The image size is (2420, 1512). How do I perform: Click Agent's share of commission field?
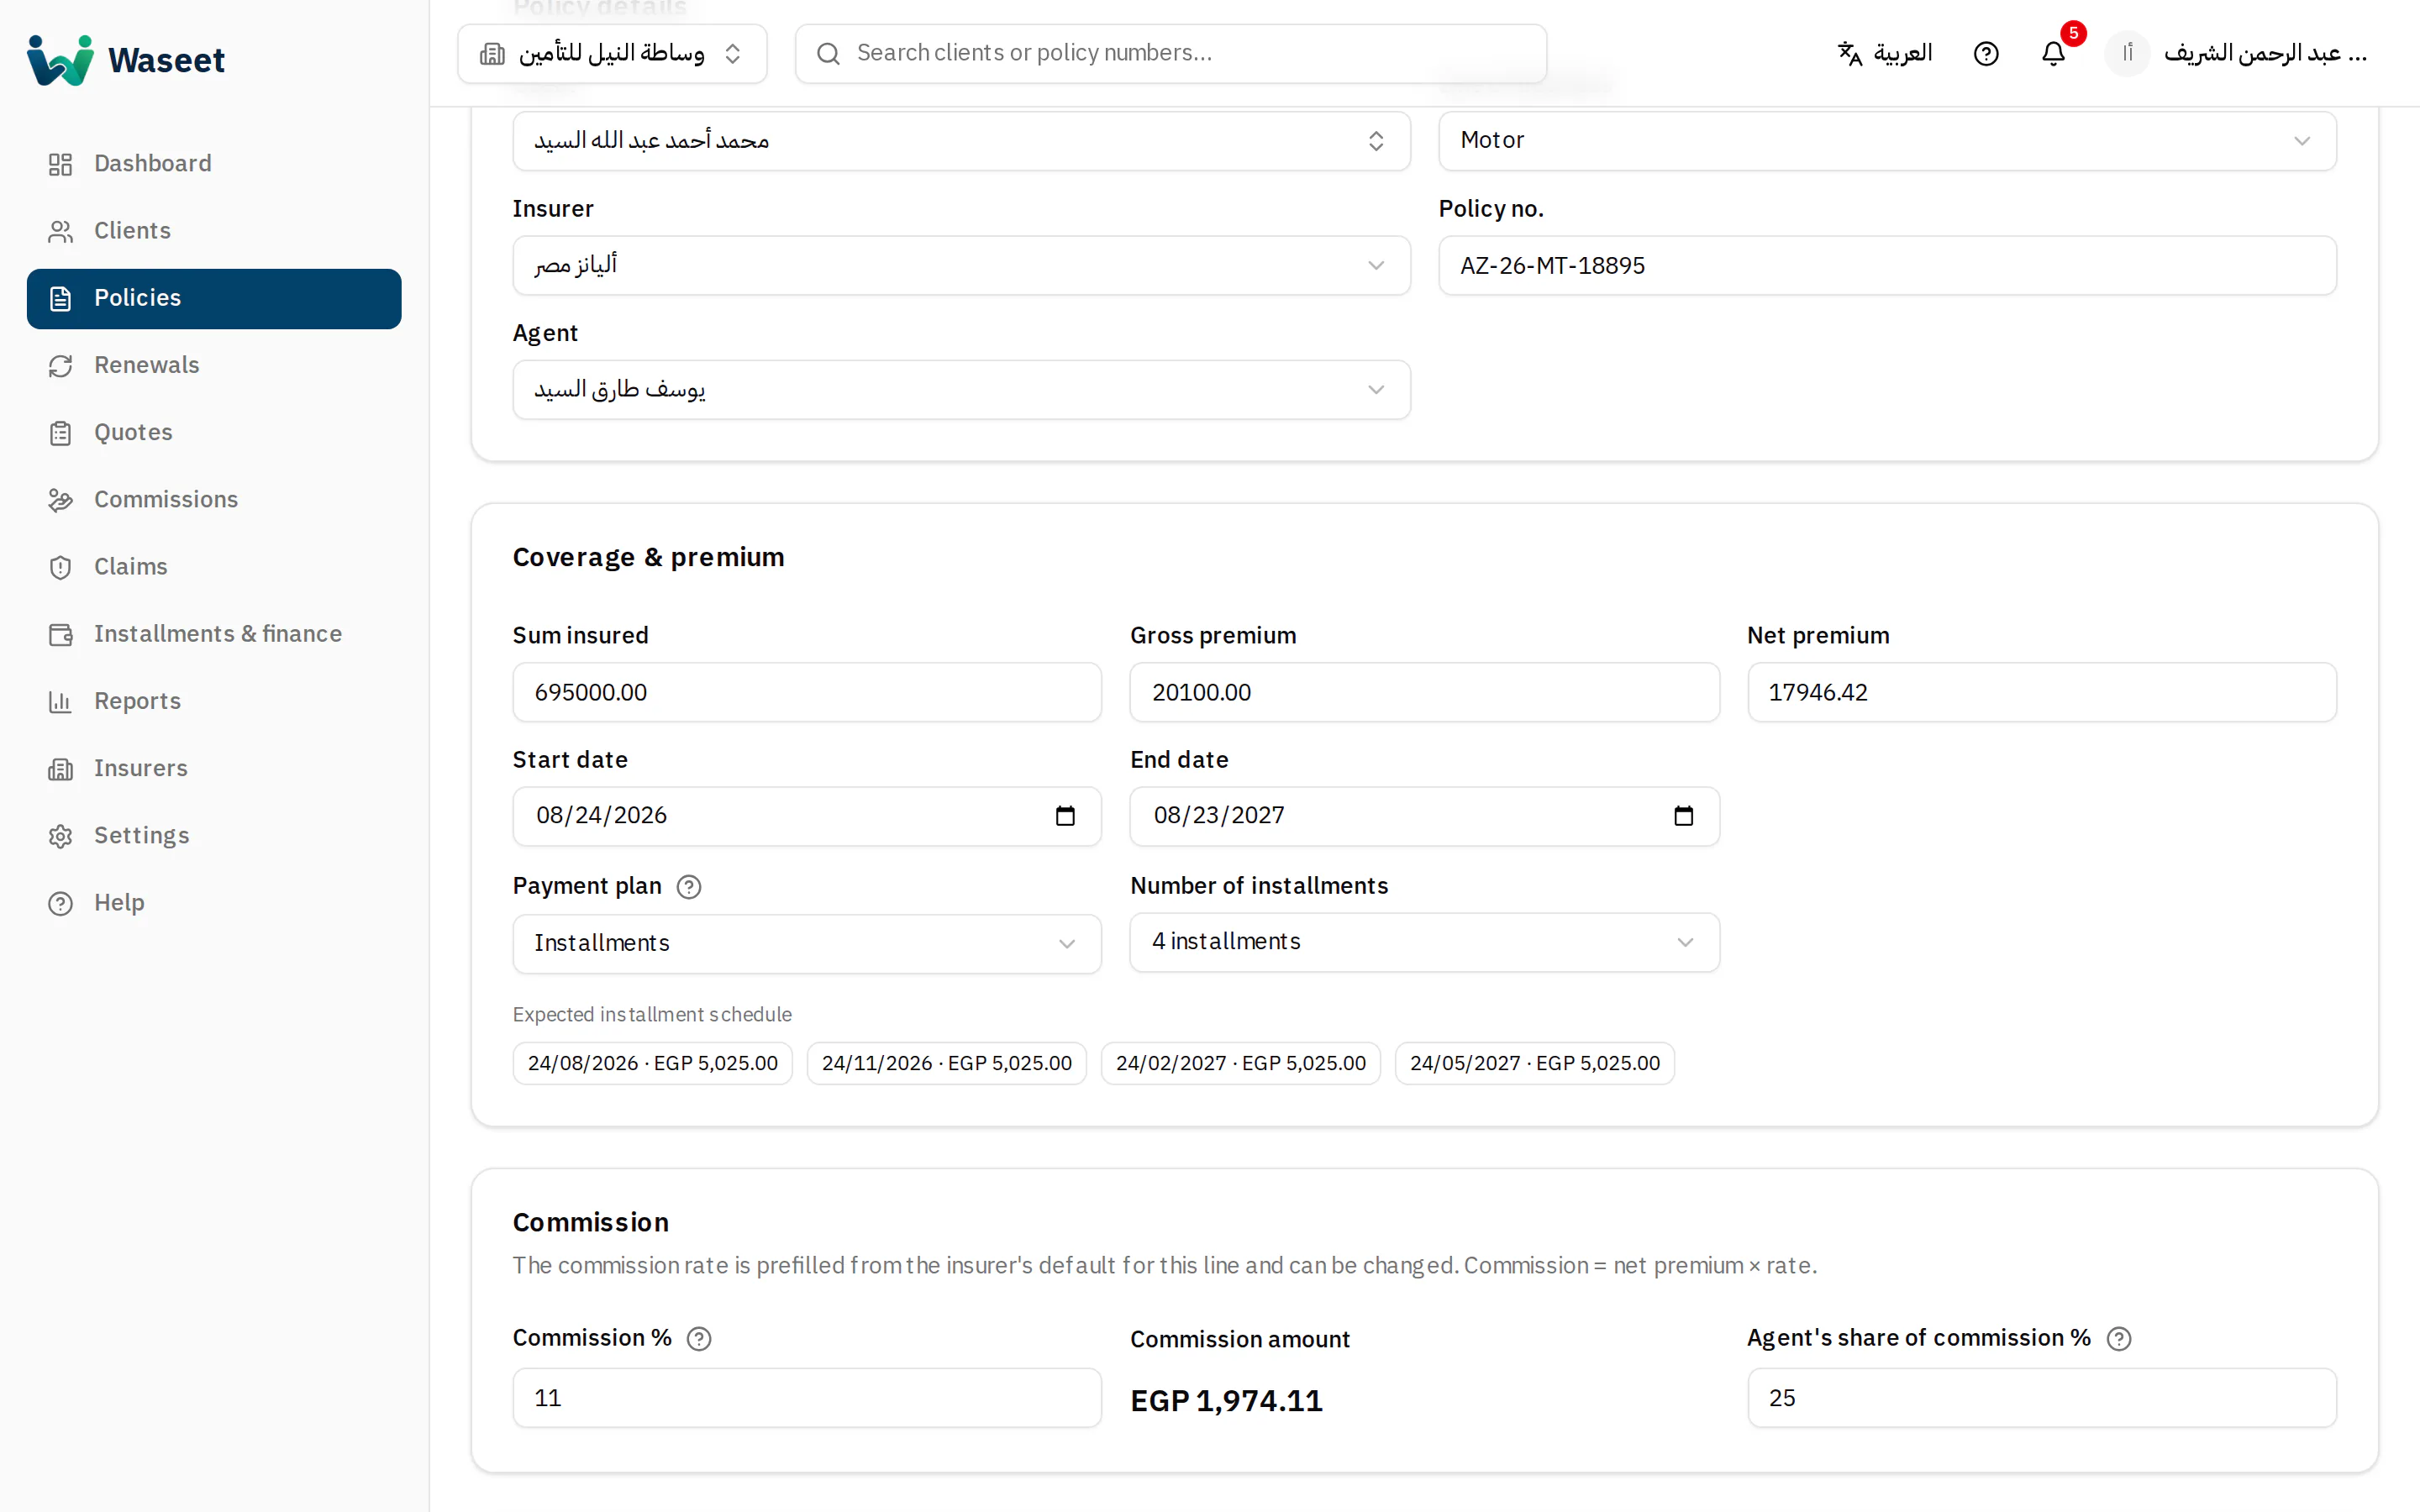click(x=2041, y=1398)
